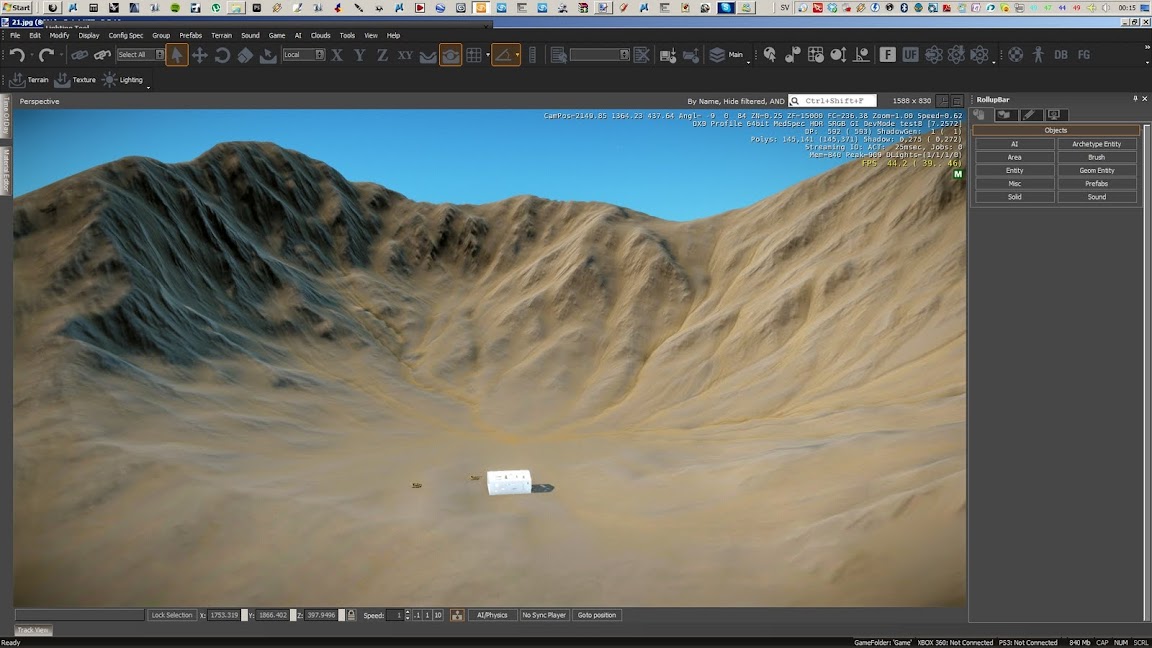Click the AI object category button
This screenshot has width=1152, height=648.
[1014, 144]
